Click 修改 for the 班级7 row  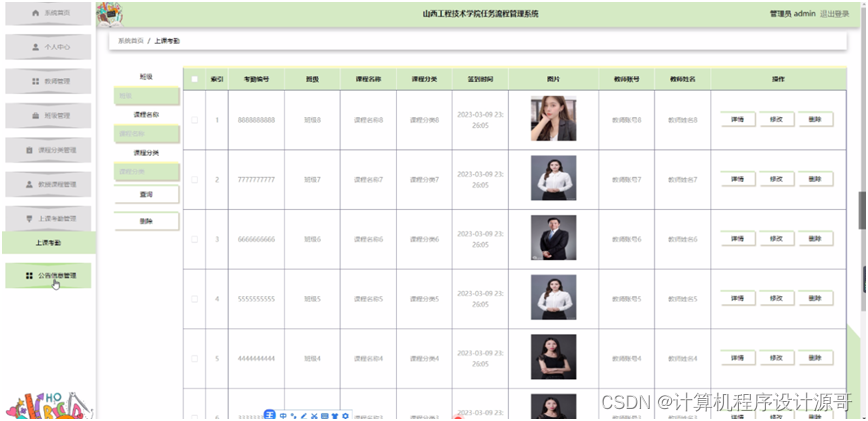click(776, 179)
